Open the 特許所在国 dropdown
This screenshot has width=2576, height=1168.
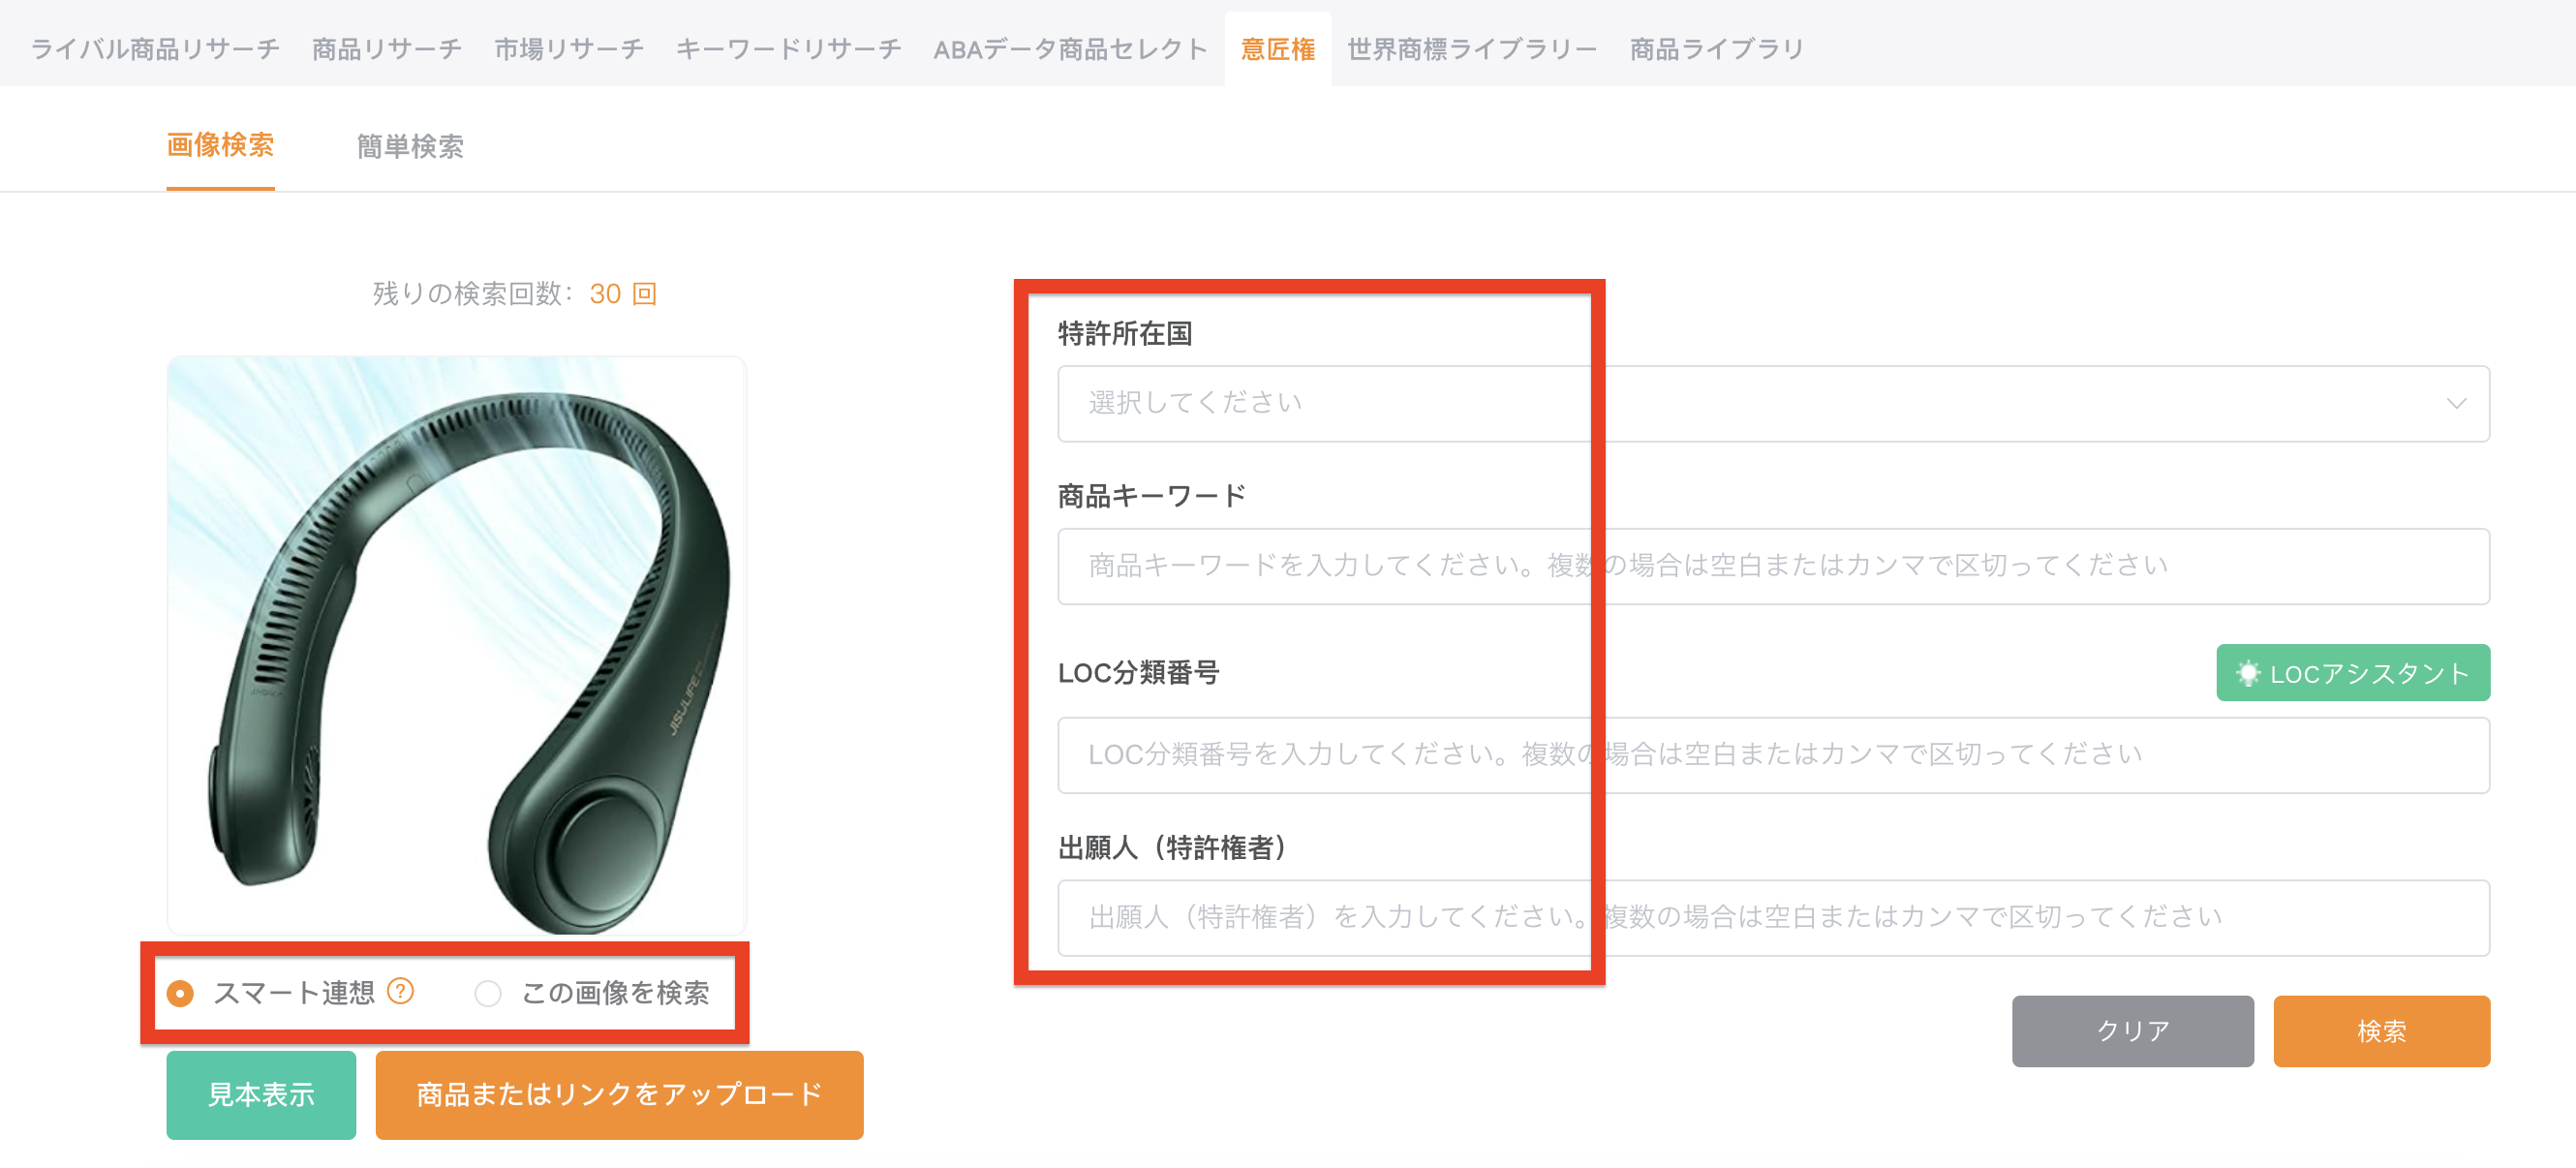tap(1773, 403)
